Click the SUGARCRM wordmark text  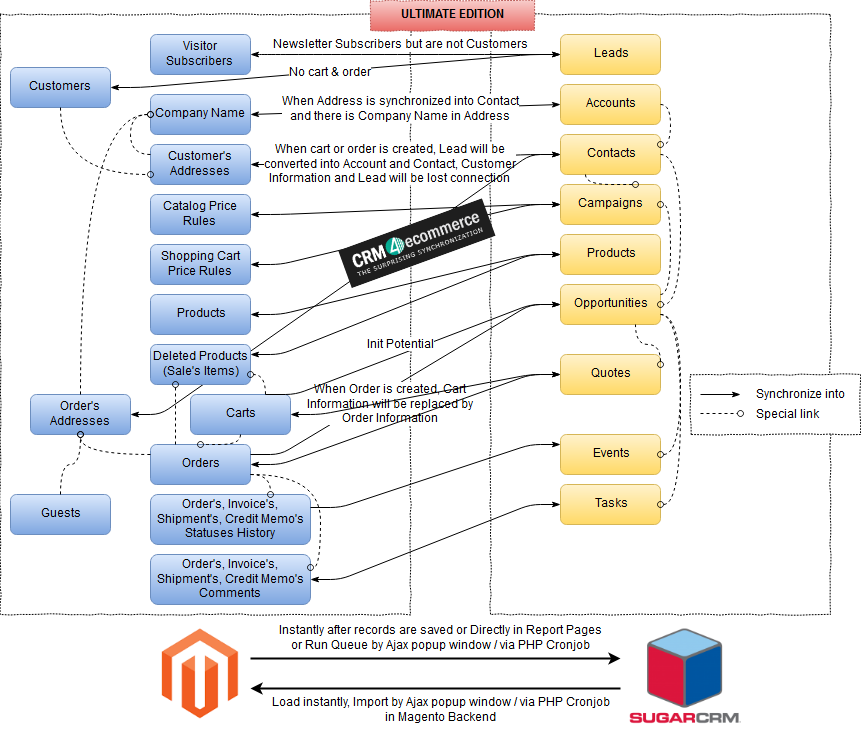[x=684, y=718]
